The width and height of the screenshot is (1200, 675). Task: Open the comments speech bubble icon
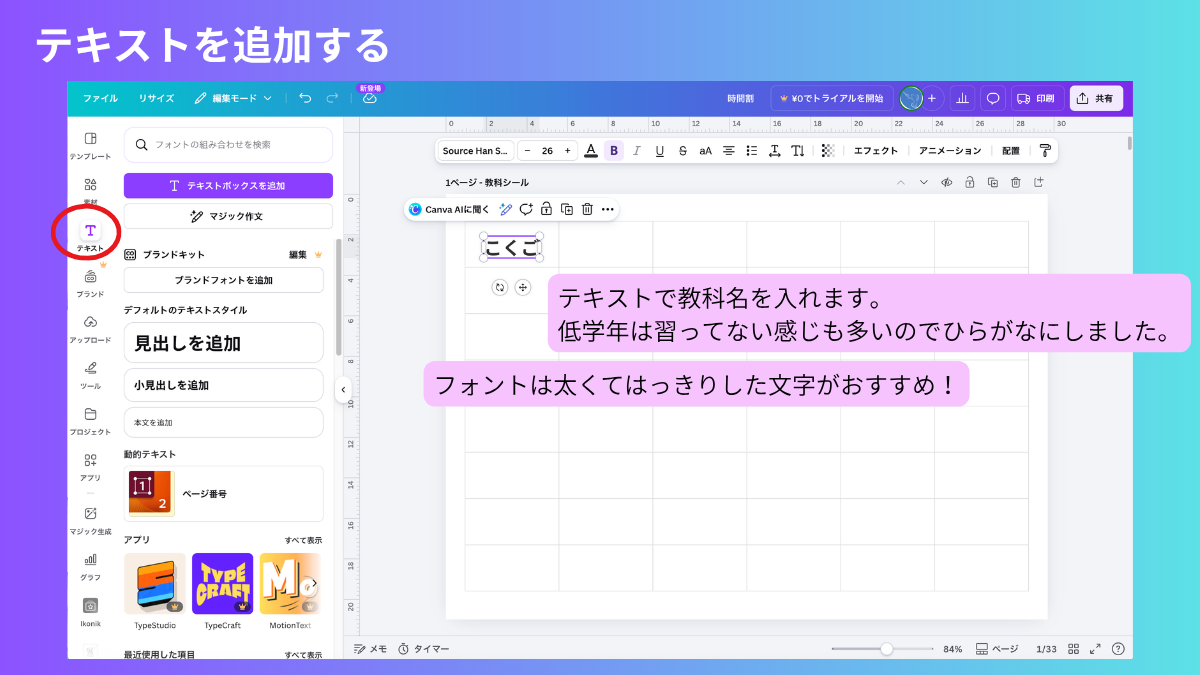pos(993,98)
